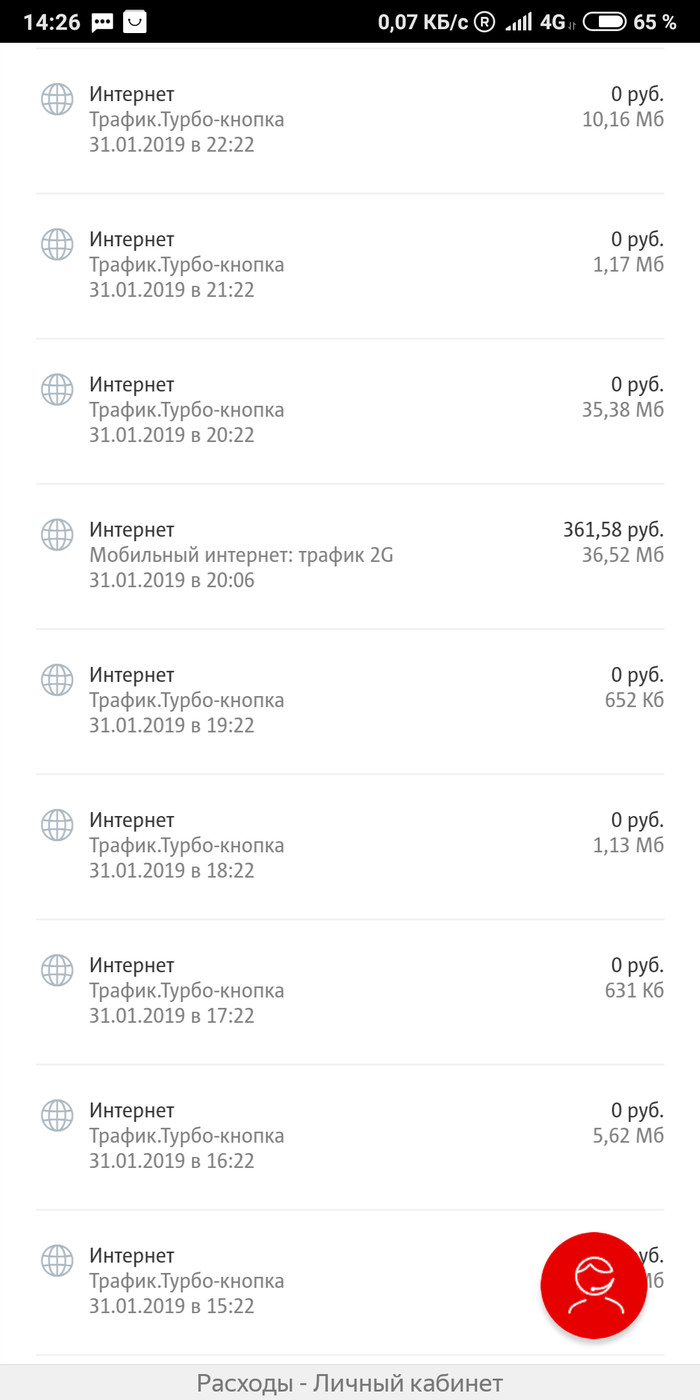700x1400 pixels.
Task: Open entry dated 31.01.2019 в 15:22
Action: [171, 1306]
